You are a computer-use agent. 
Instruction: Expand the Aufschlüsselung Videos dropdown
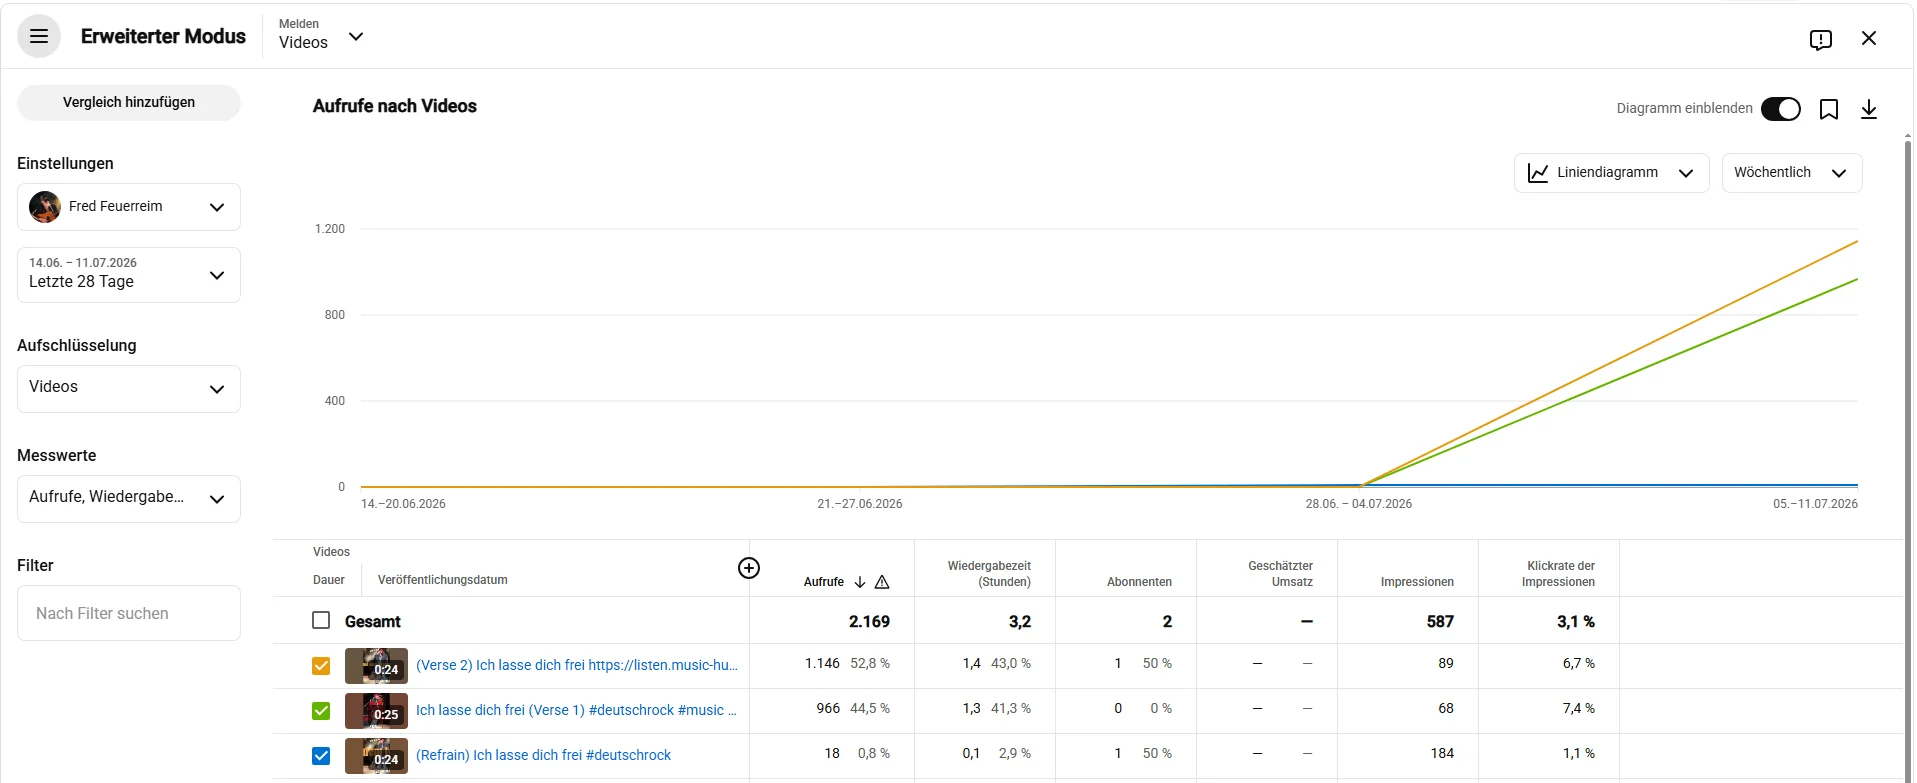(x=129, y=389)
